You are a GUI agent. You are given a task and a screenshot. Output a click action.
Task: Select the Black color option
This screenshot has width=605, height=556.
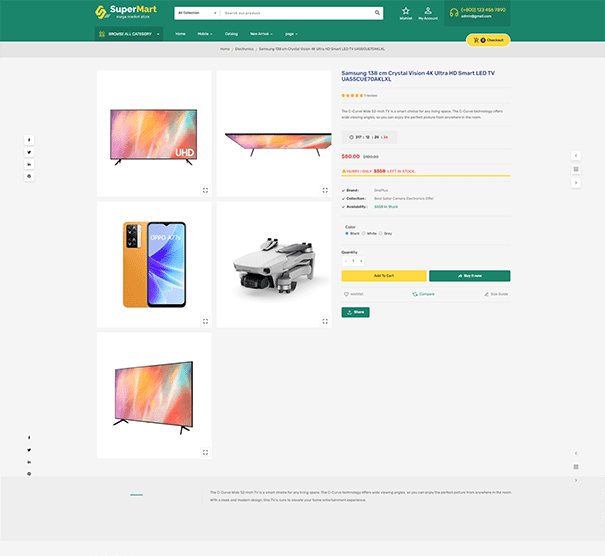346,233
